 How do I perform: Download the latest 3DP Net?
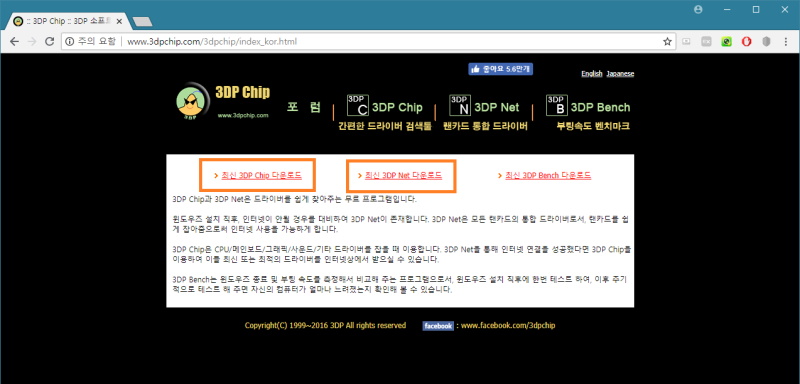(x=403, y=175)
